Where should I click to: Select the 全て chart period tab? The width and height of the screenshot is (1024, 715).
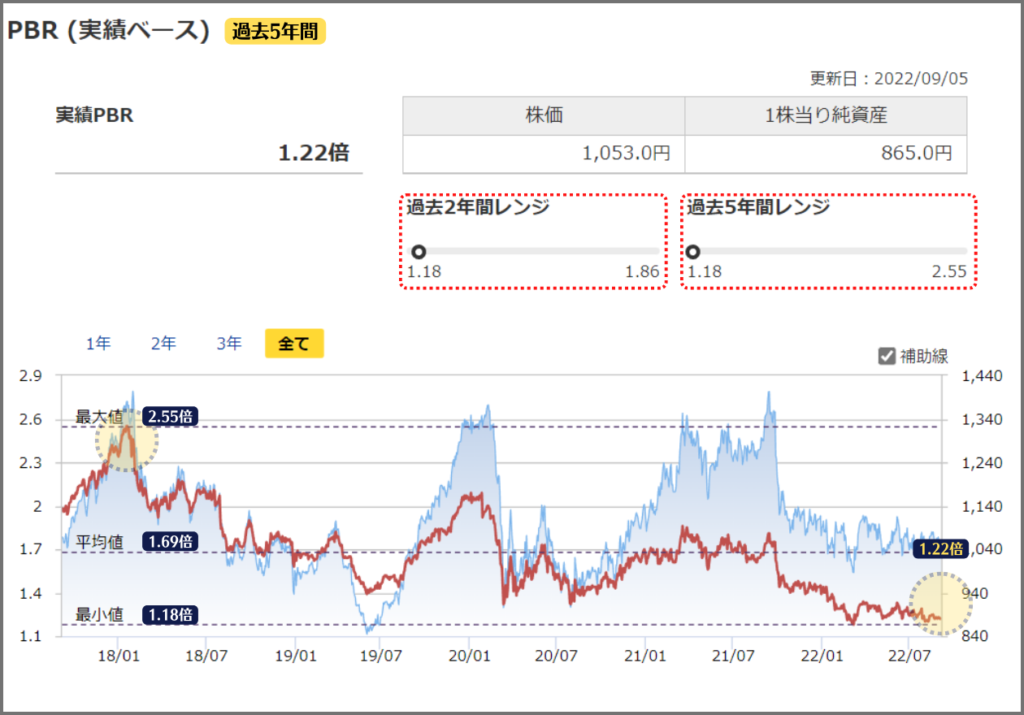294,343
